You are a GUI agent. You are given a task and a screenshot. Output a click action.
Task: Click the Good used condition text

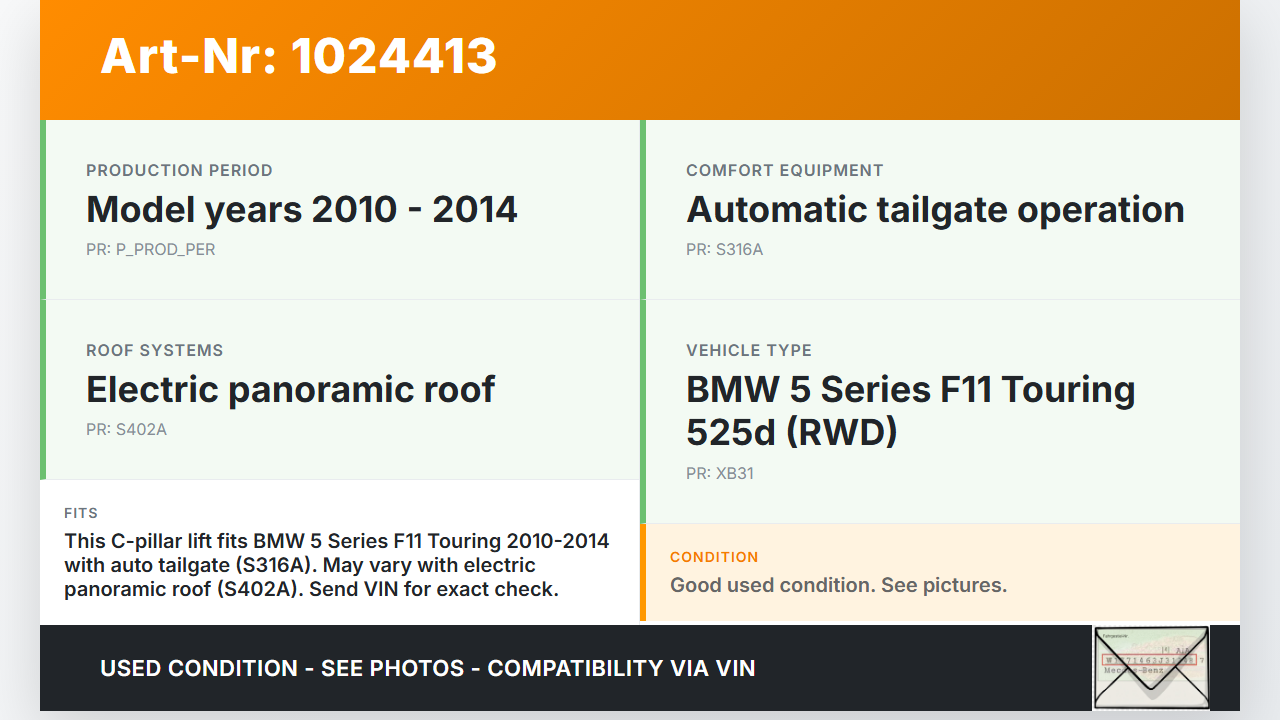tap(838, 585)
